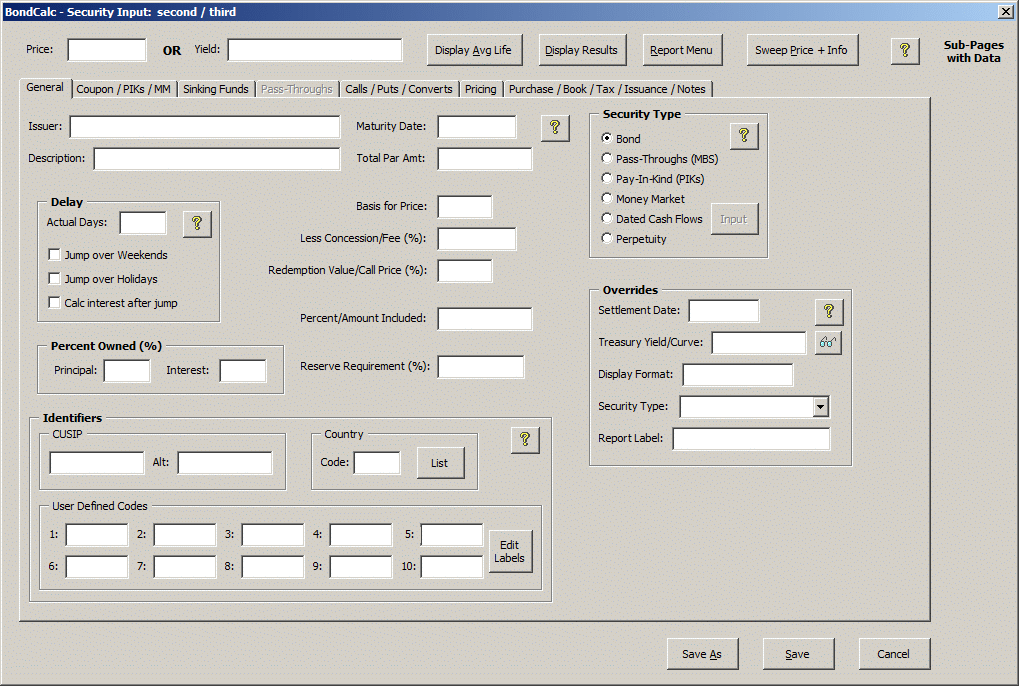Open the Calls / Puts / Converts tab
Viewport: 1019px width, 686px height.
(399, 89)
